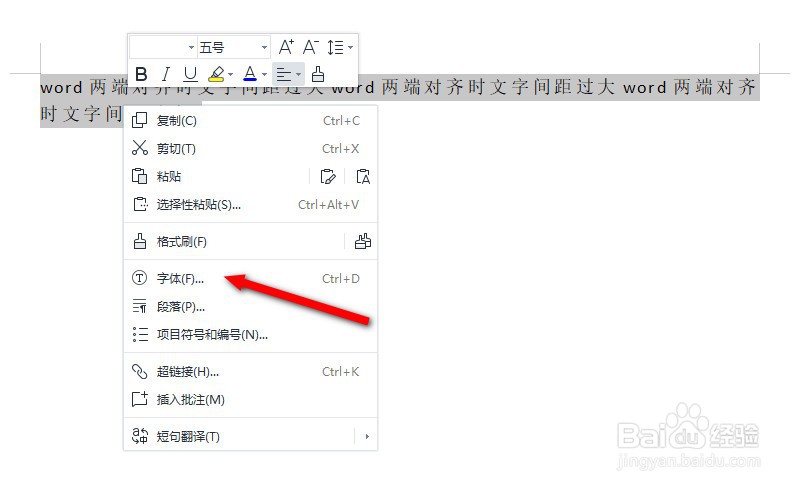Image resolution: width=804 pixels, height=489 pixels.
Task: Click the copy icon beside 复制(C)
Action: (x=139, y=120)
